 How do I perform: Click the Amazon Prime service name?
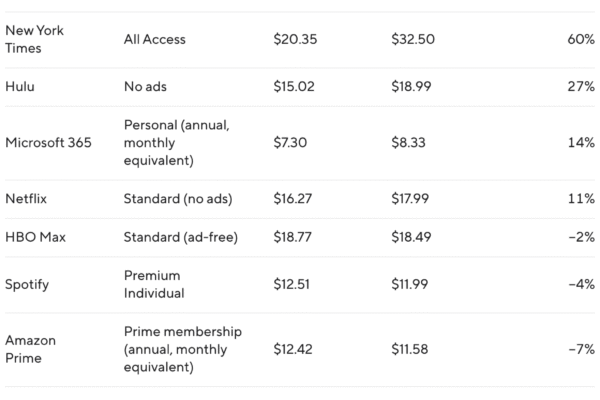tap(30, 349)
